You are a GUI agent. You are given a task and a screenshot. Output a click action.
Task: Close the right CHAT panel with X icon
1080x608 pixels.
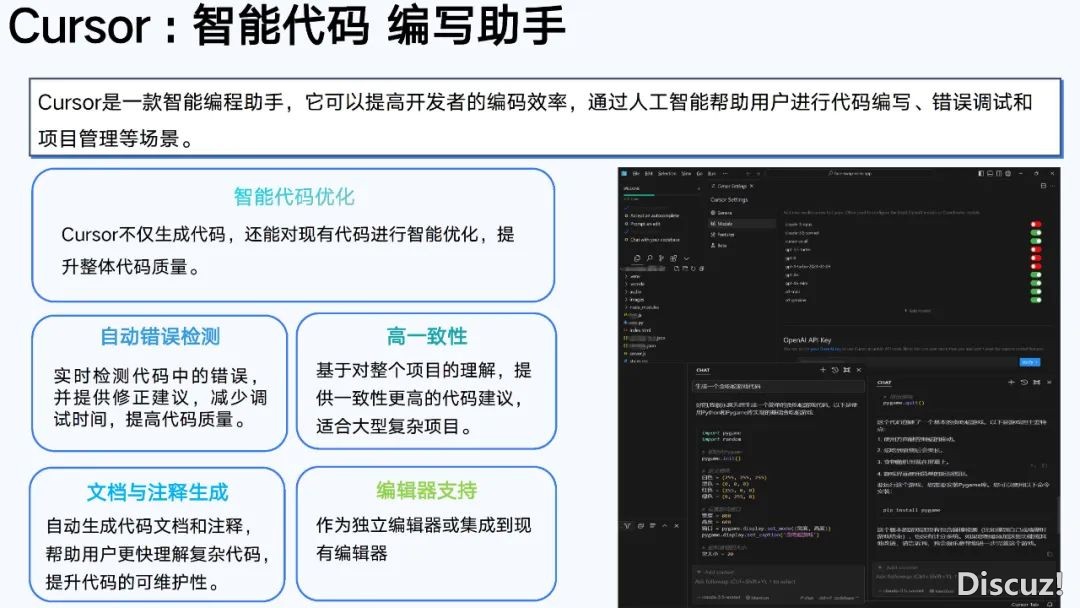click(1051, 382)
